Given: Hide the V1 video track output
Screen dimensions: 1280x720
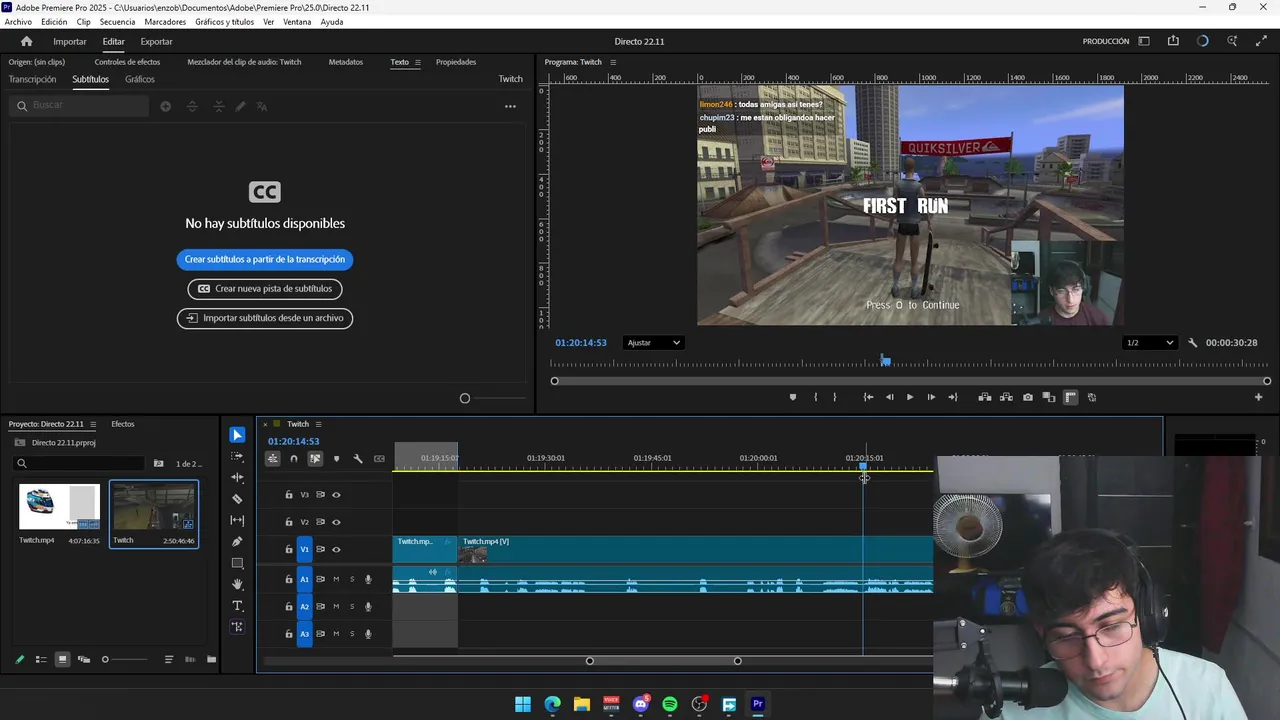Looking at the screenshot, I should [336, 549].
